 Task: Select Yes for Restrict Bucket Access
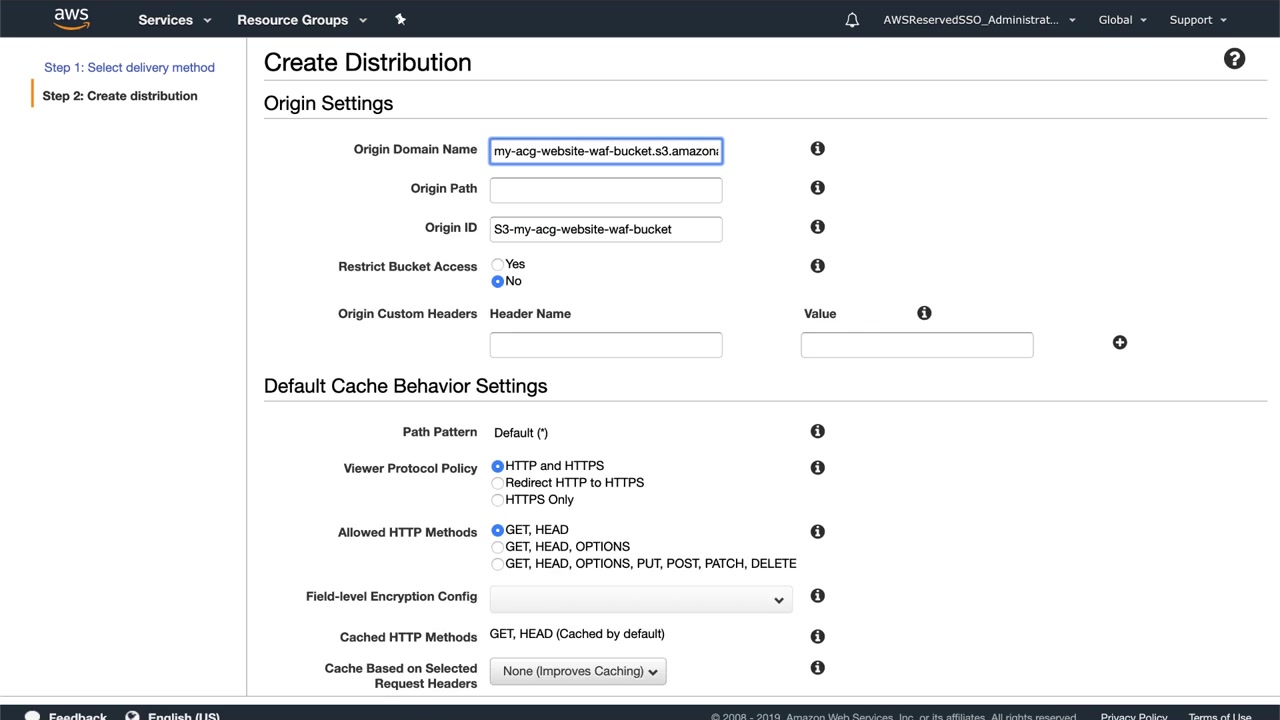[498, 265]
